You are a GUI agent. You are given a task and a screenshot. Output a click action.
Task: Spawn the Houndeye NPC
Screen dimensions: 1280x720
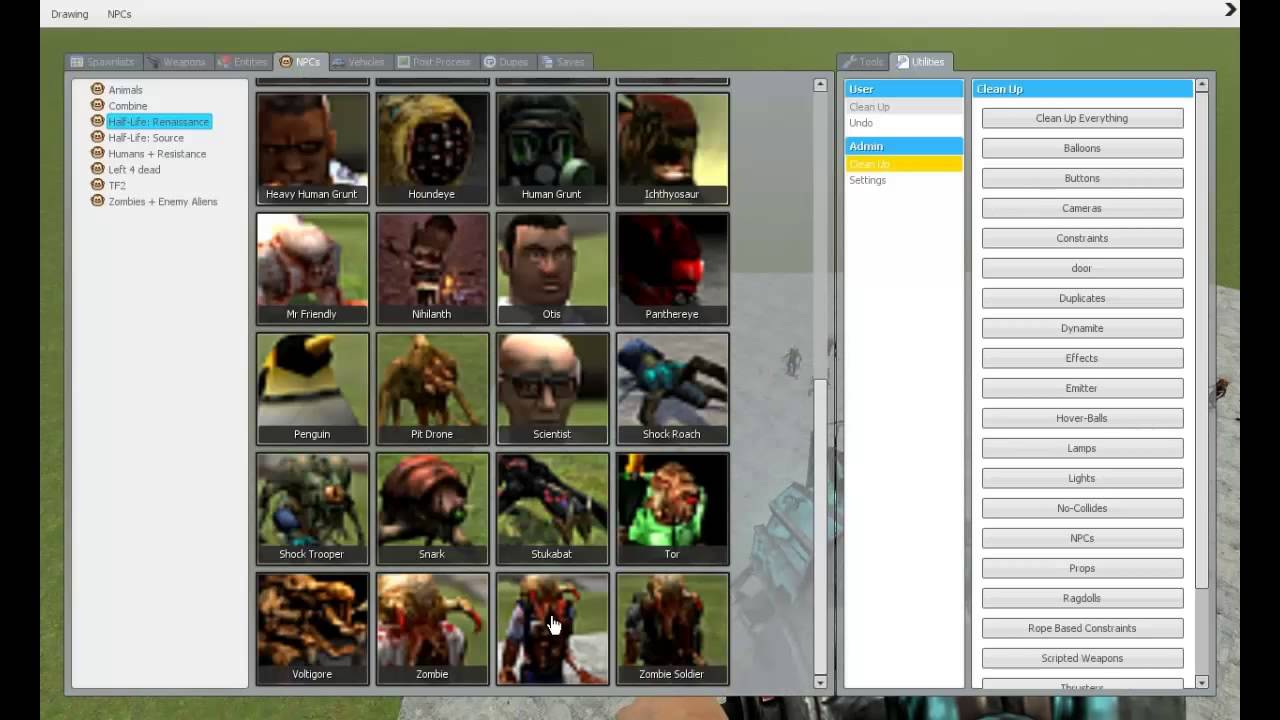[432, 149]
